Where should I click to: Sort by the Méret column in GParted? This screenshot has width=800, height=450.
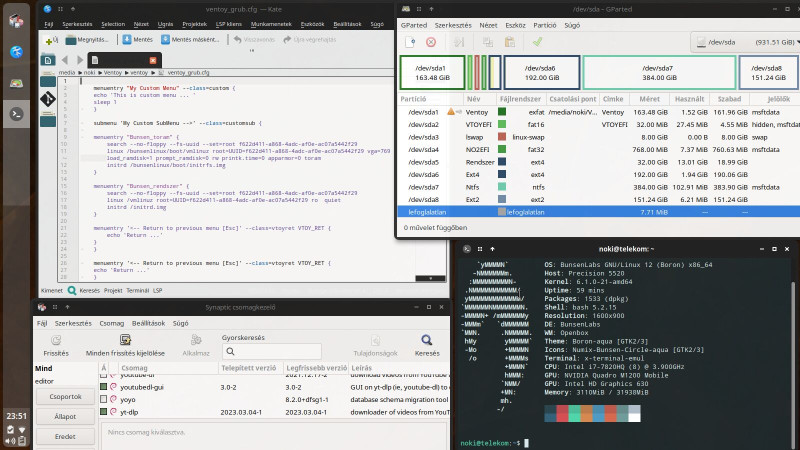tap(649, 99)
